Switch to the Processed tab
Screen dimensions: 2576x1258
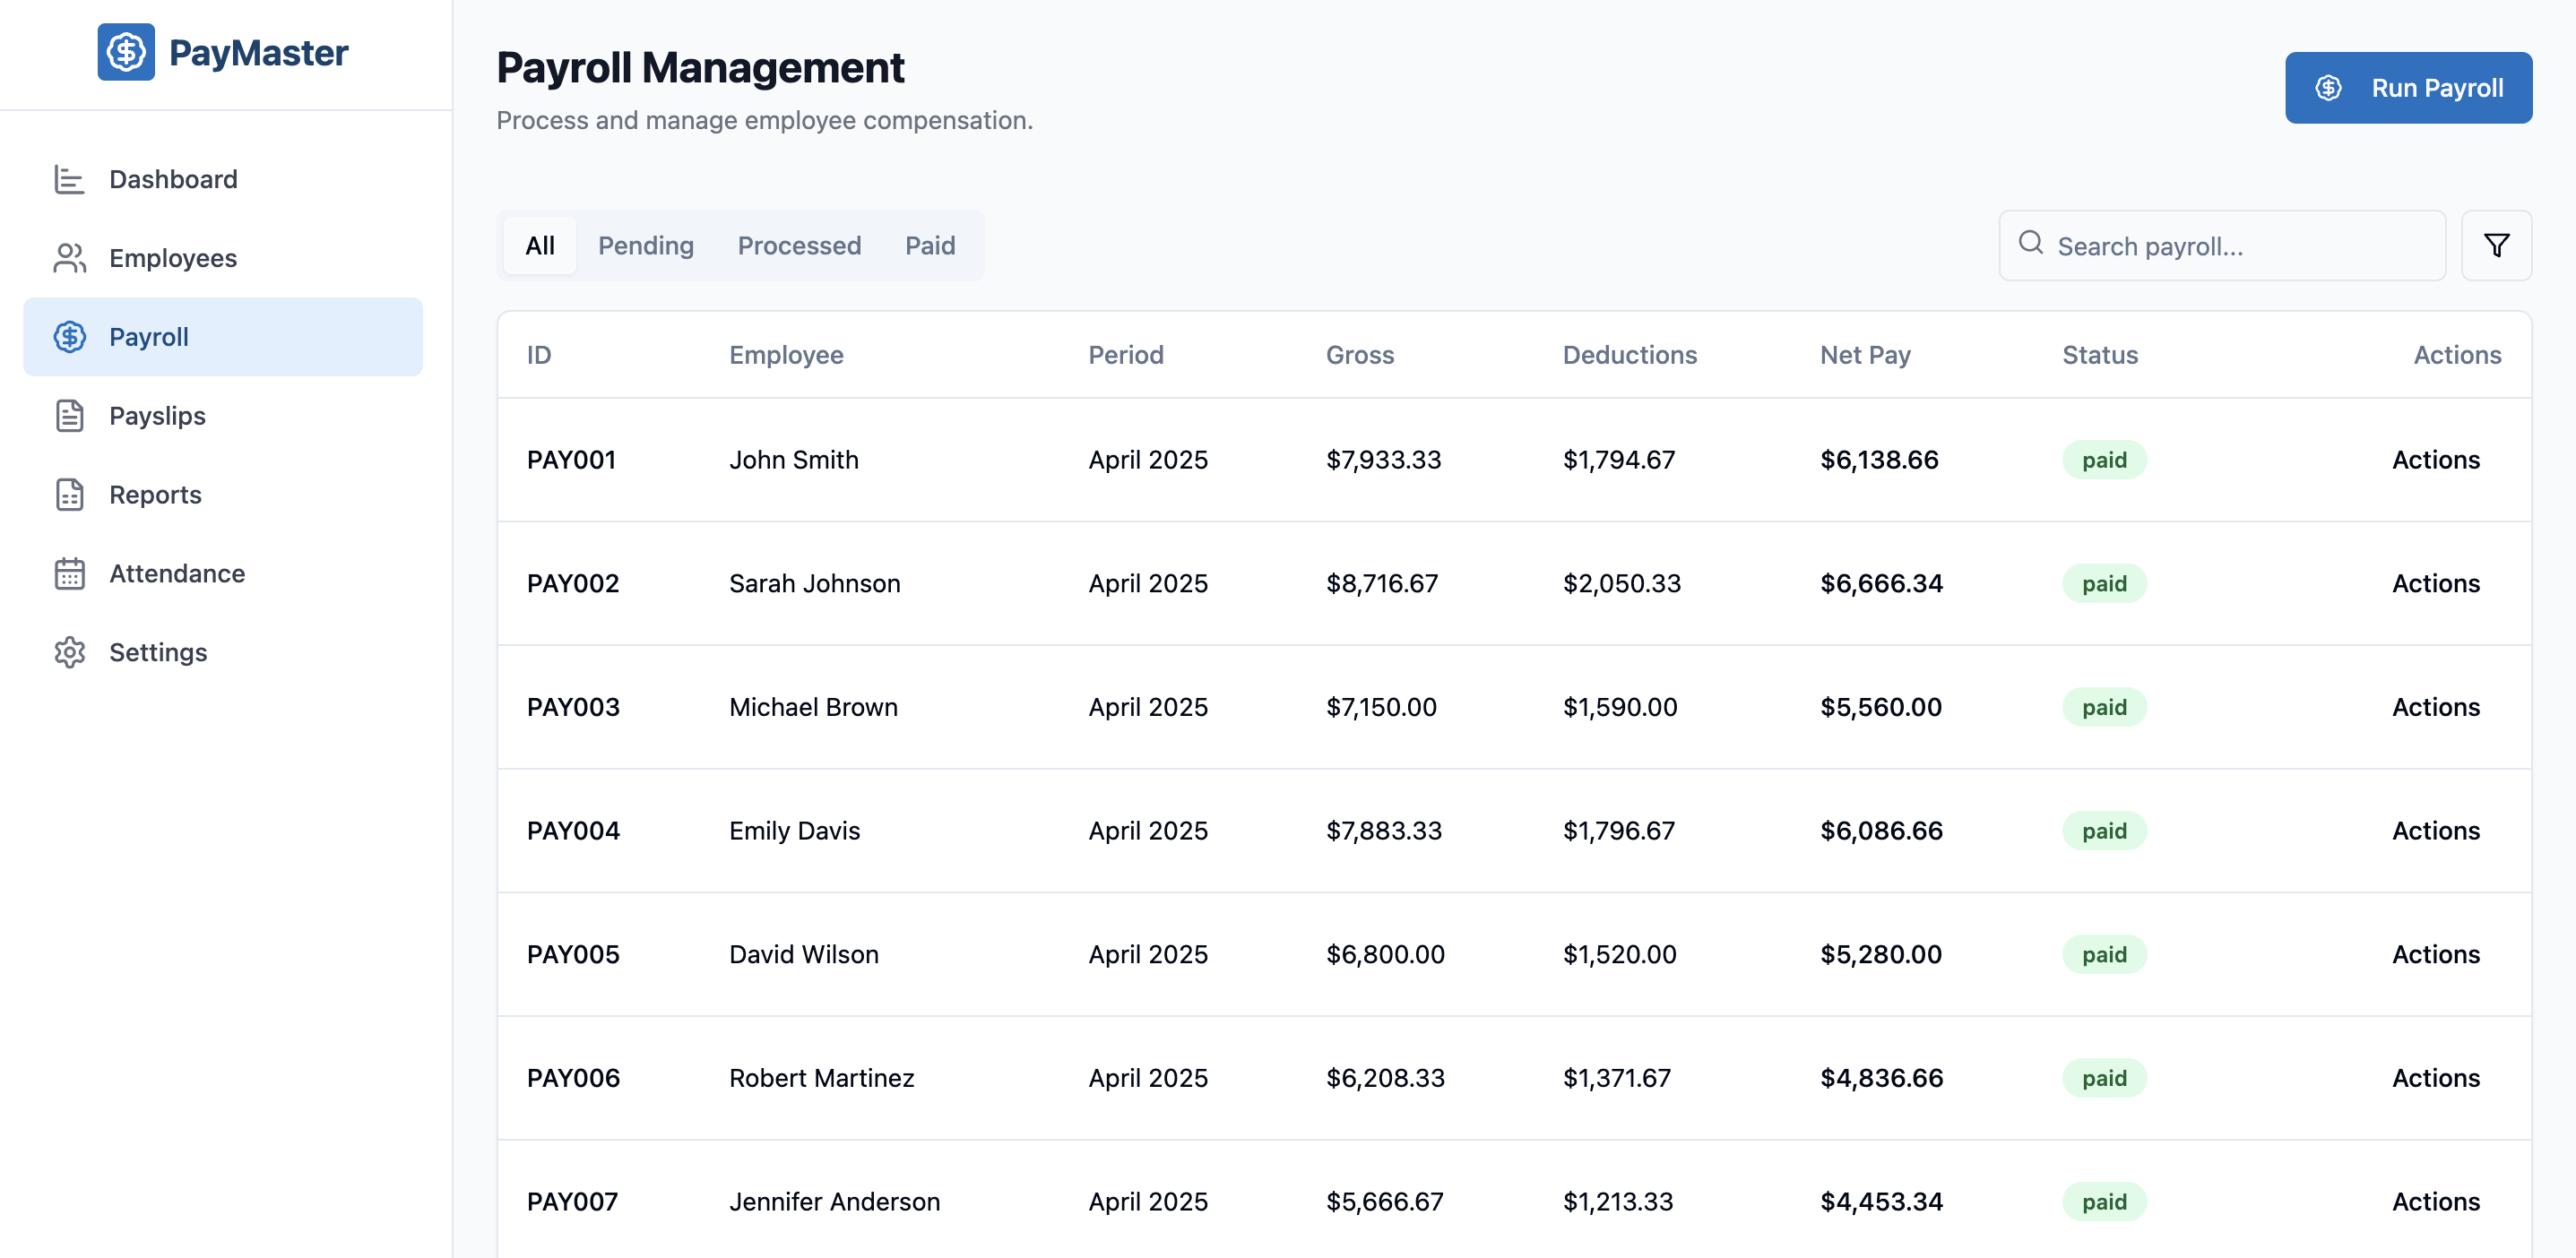798,246
